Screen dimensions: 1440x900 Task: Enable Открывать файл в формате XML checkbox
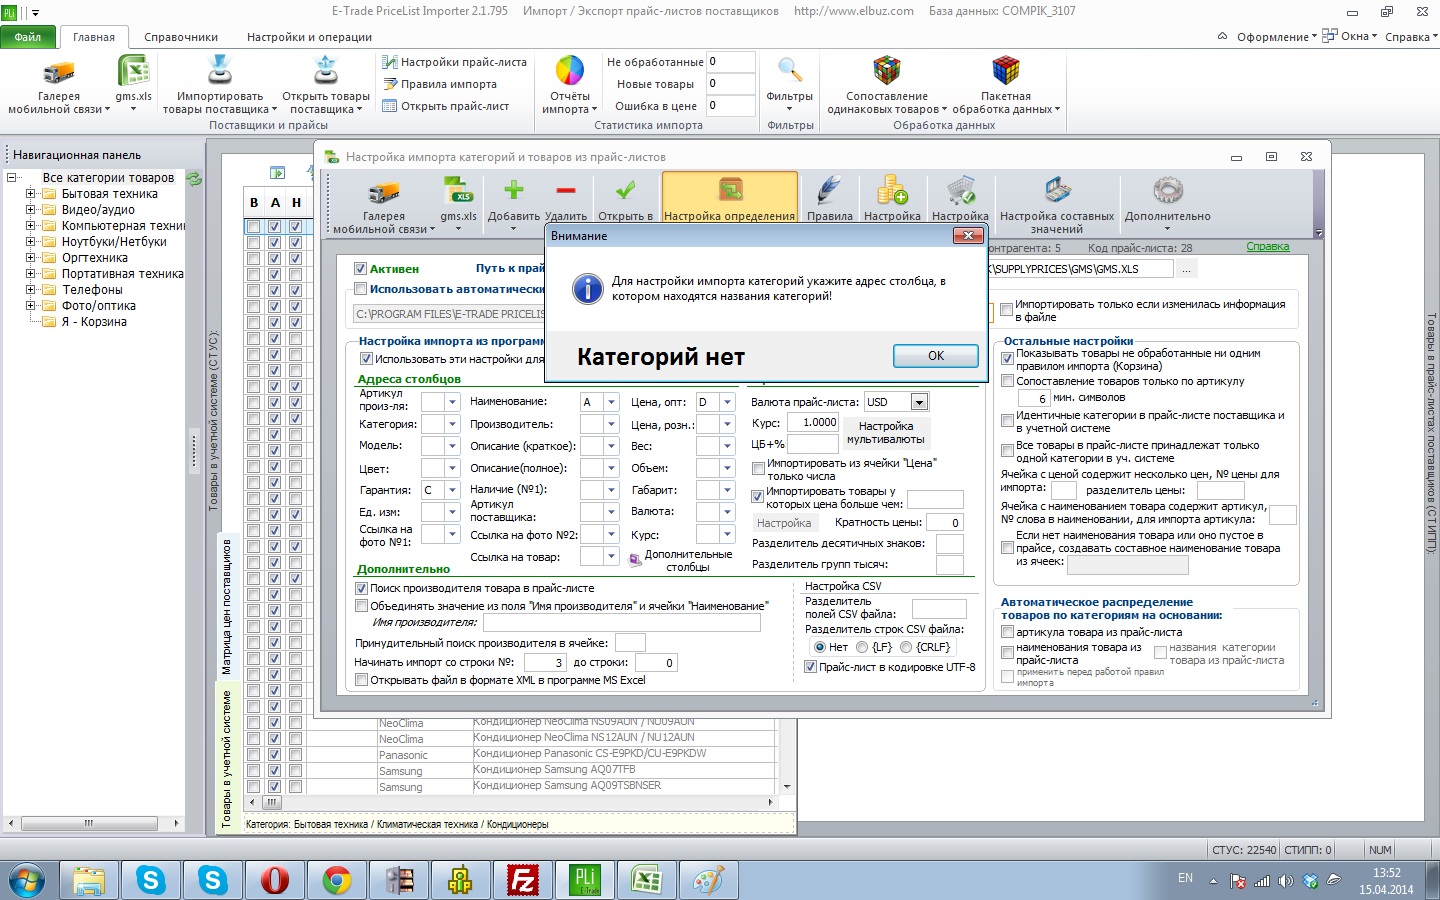(362, 680)
